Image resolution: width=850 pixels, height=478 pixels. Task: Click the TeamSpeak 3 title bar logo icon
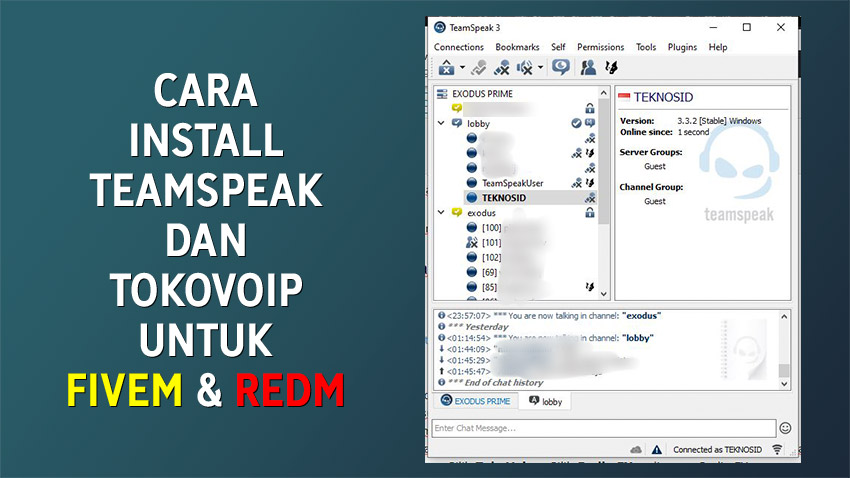(x=440, y=27)
